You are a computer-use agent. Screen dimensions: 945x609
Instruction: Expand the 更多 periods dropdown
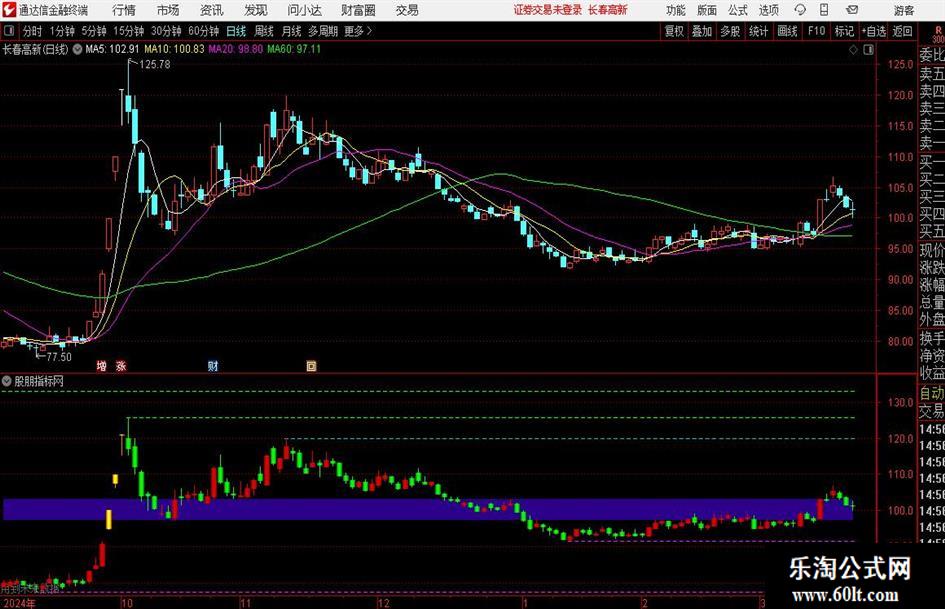click(358, 31)
